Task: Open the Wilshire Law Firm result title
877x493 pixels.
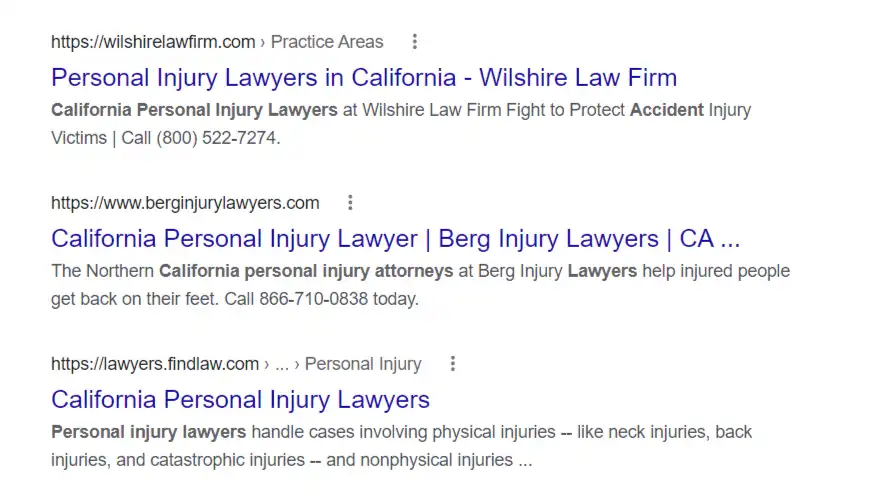Action: [364, 77]
